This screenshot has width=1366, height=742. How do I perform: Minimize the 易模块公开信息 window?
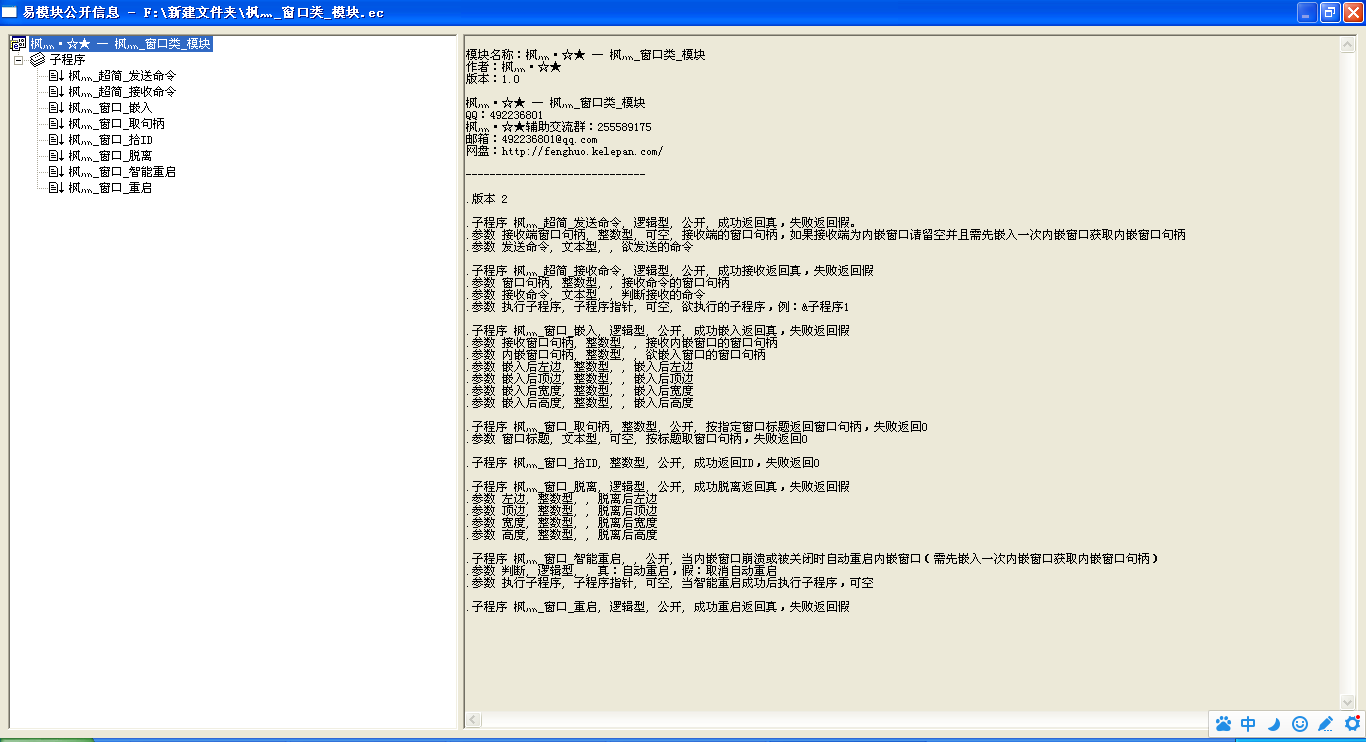1307,12
